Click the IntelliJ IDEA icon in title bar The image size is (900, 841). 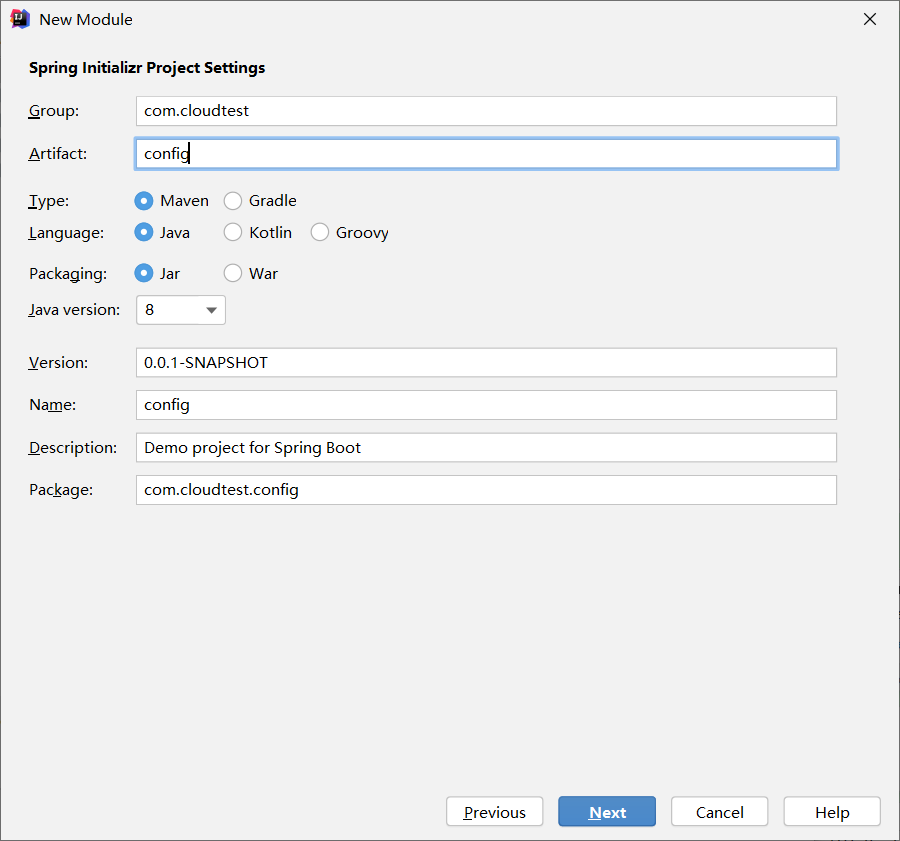click(20, 19)
